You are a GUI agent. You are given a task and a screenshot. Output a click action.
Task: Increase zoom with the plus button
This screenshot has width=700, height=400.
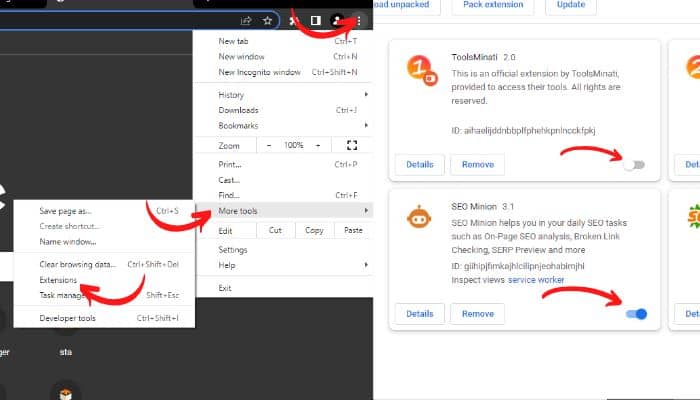point(318,145)
